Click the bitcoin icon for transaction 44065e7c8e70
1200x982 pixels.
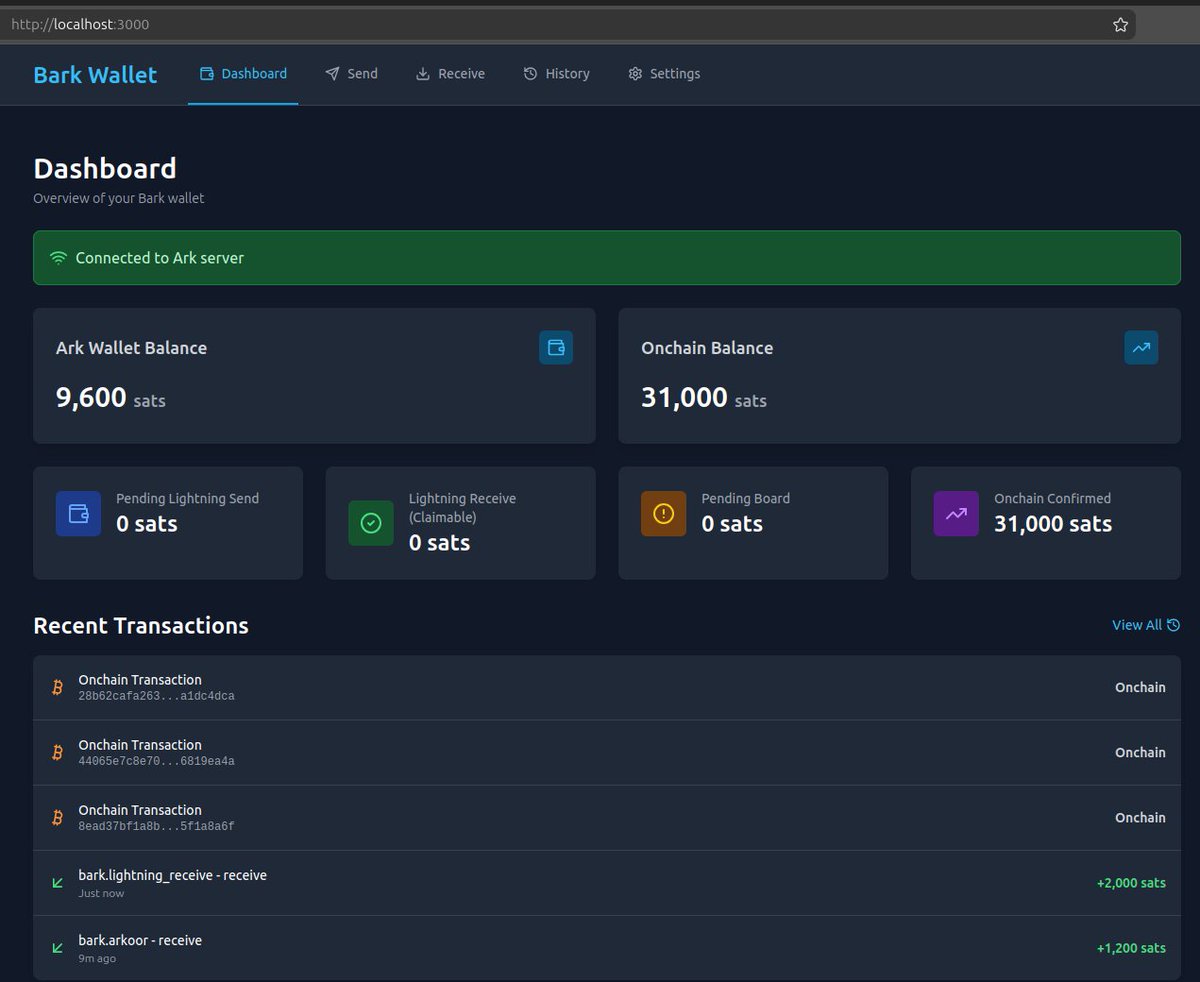57,753
